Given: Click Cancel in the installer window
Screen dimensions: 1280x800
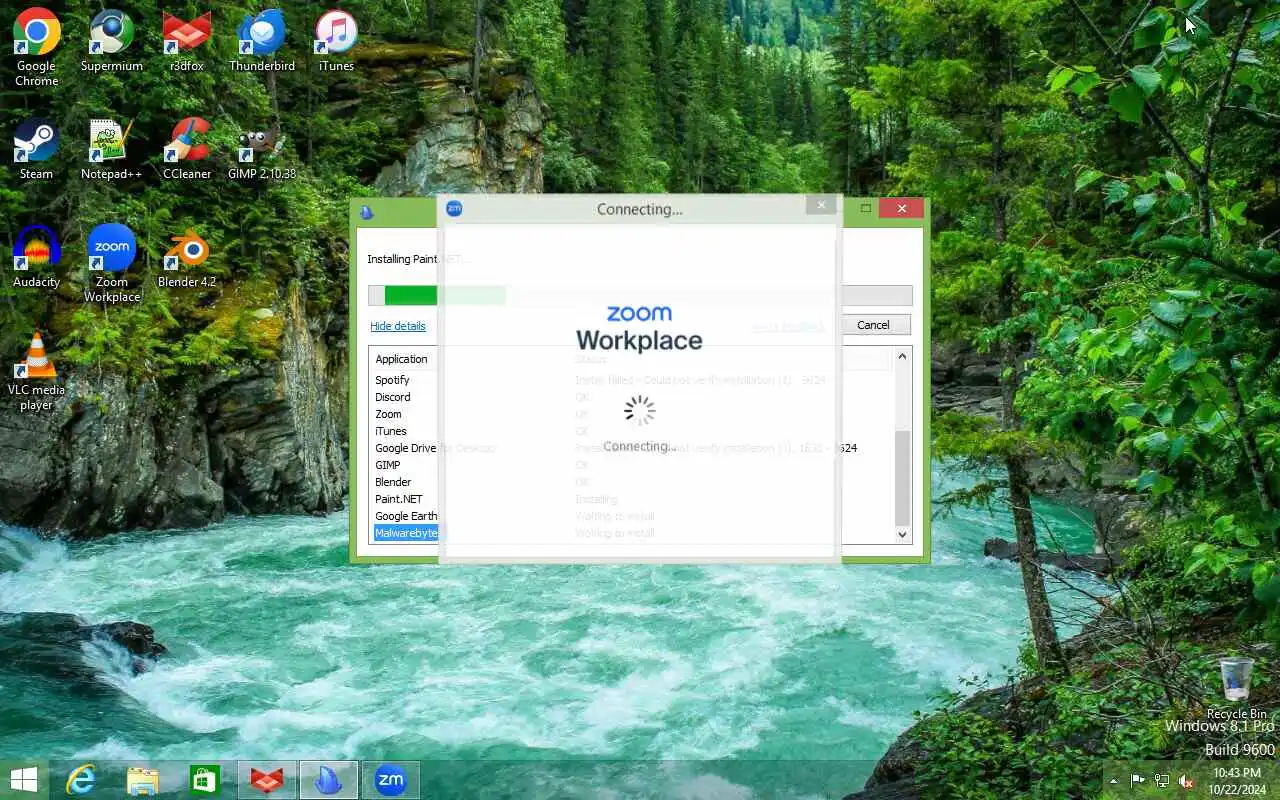Looking at the screenshot, I should coord(873,325).
